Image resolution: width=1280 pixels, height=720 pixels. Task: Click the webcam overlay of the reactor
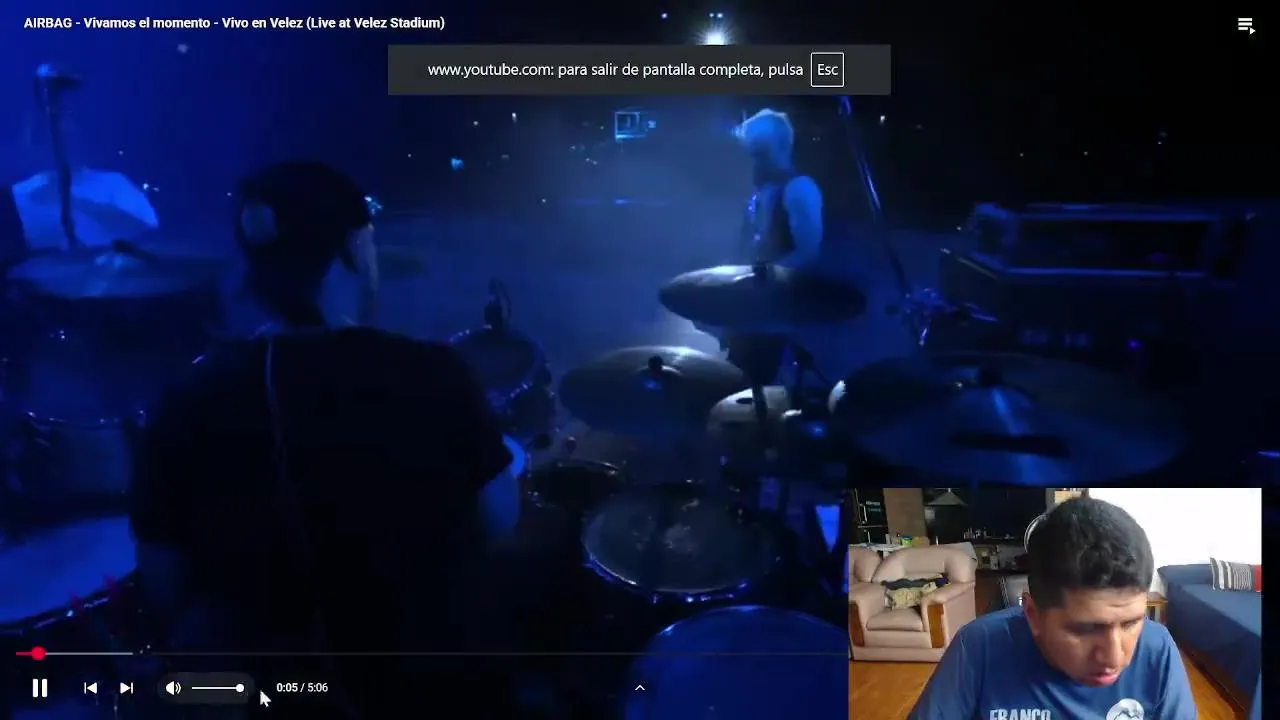click(1055, 604)
